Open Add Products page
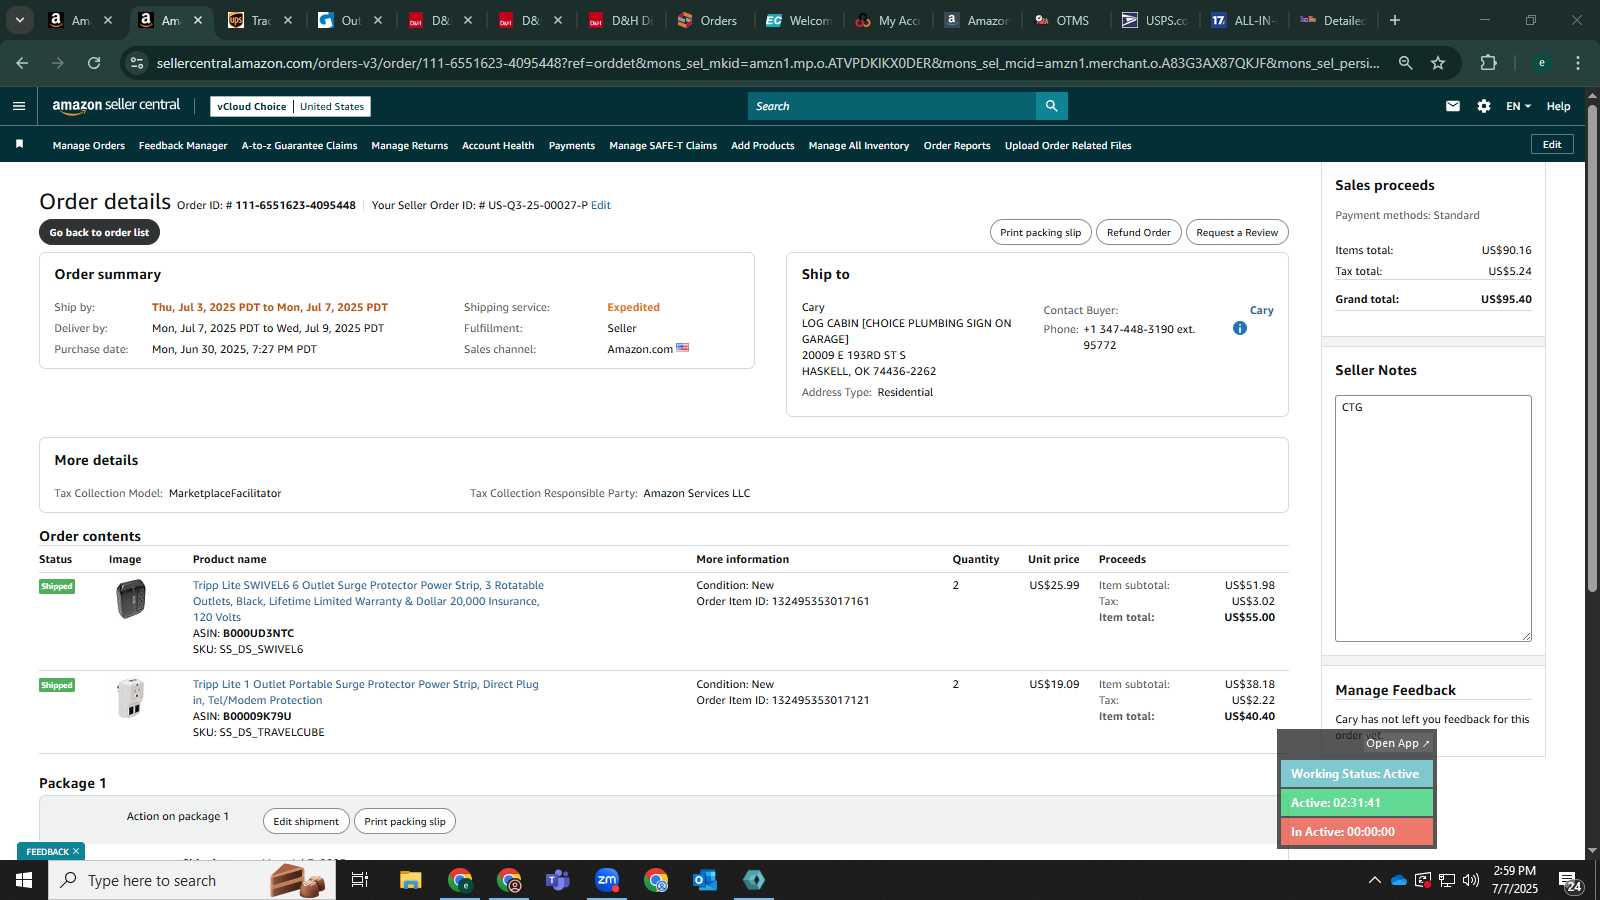 coord(763,145)
